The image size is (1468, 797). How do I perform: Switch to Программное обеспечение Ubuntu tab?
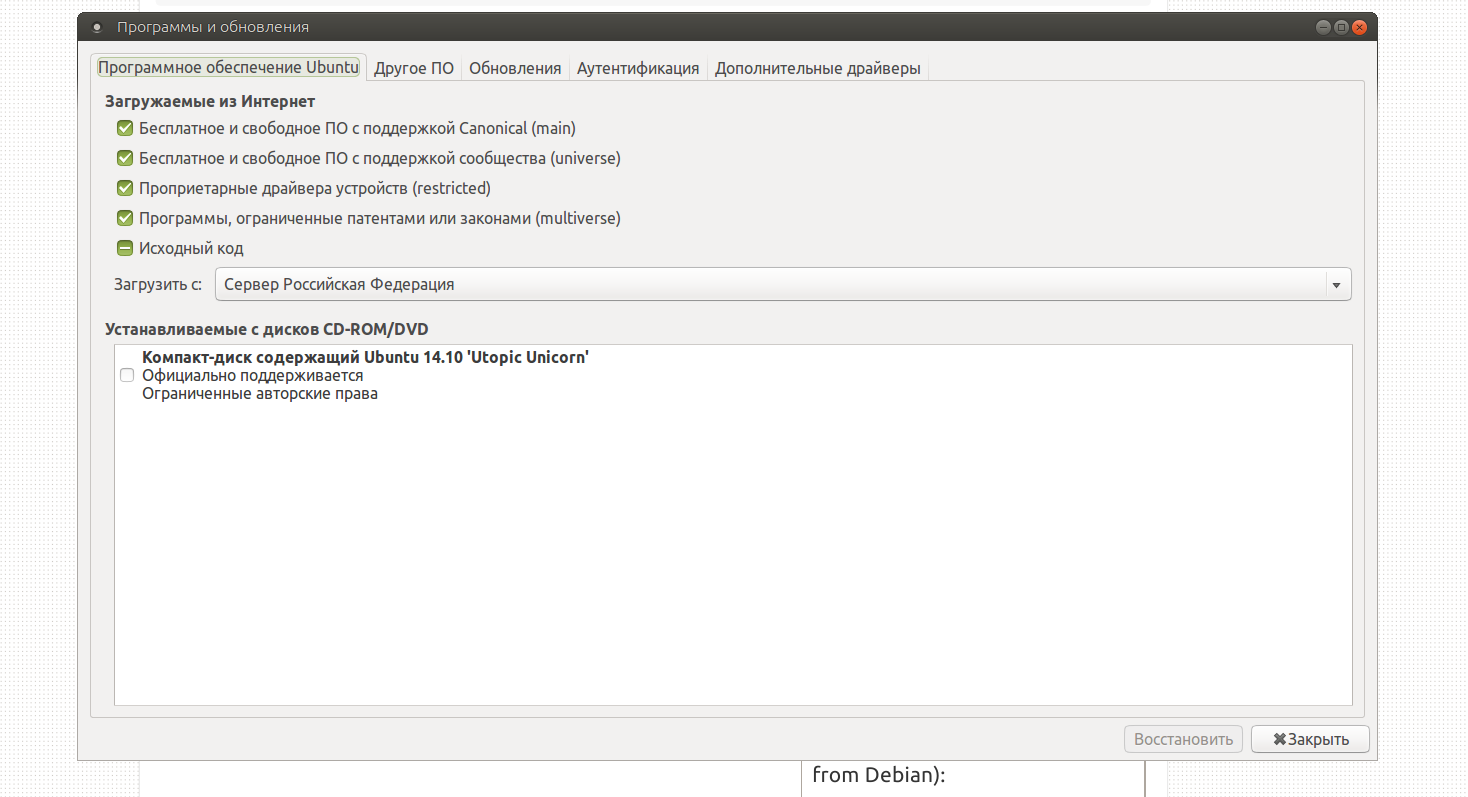[228, 68]
